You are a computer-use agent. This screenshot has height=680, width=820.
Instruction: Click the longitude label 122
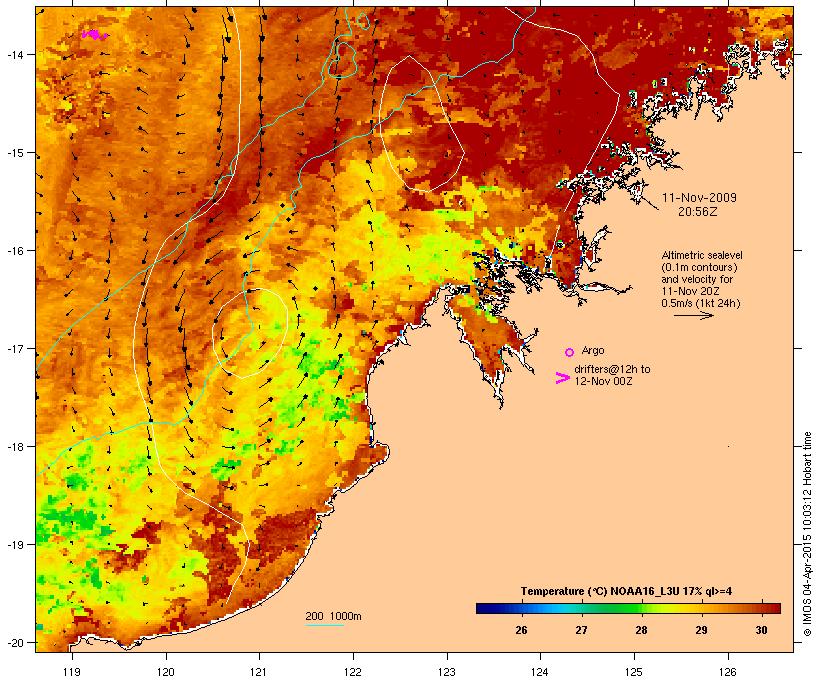click(x=353, y=672)
